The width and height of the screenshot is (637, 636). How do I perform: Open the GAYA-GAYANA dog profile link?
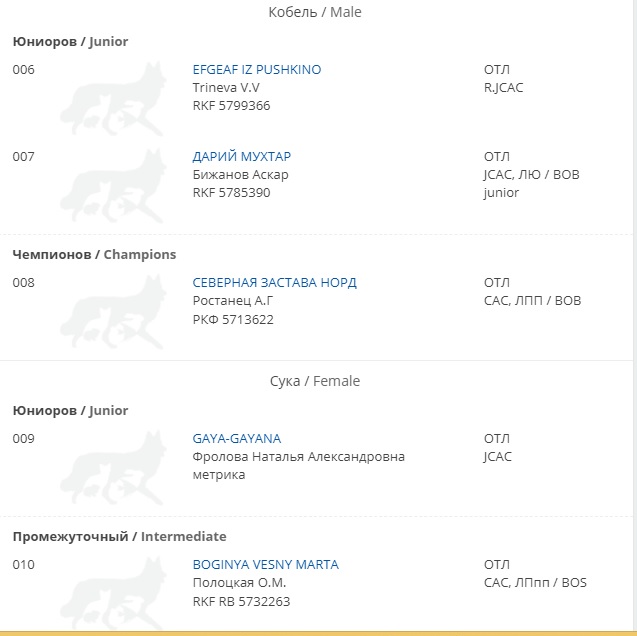click(x=237, y=439)
